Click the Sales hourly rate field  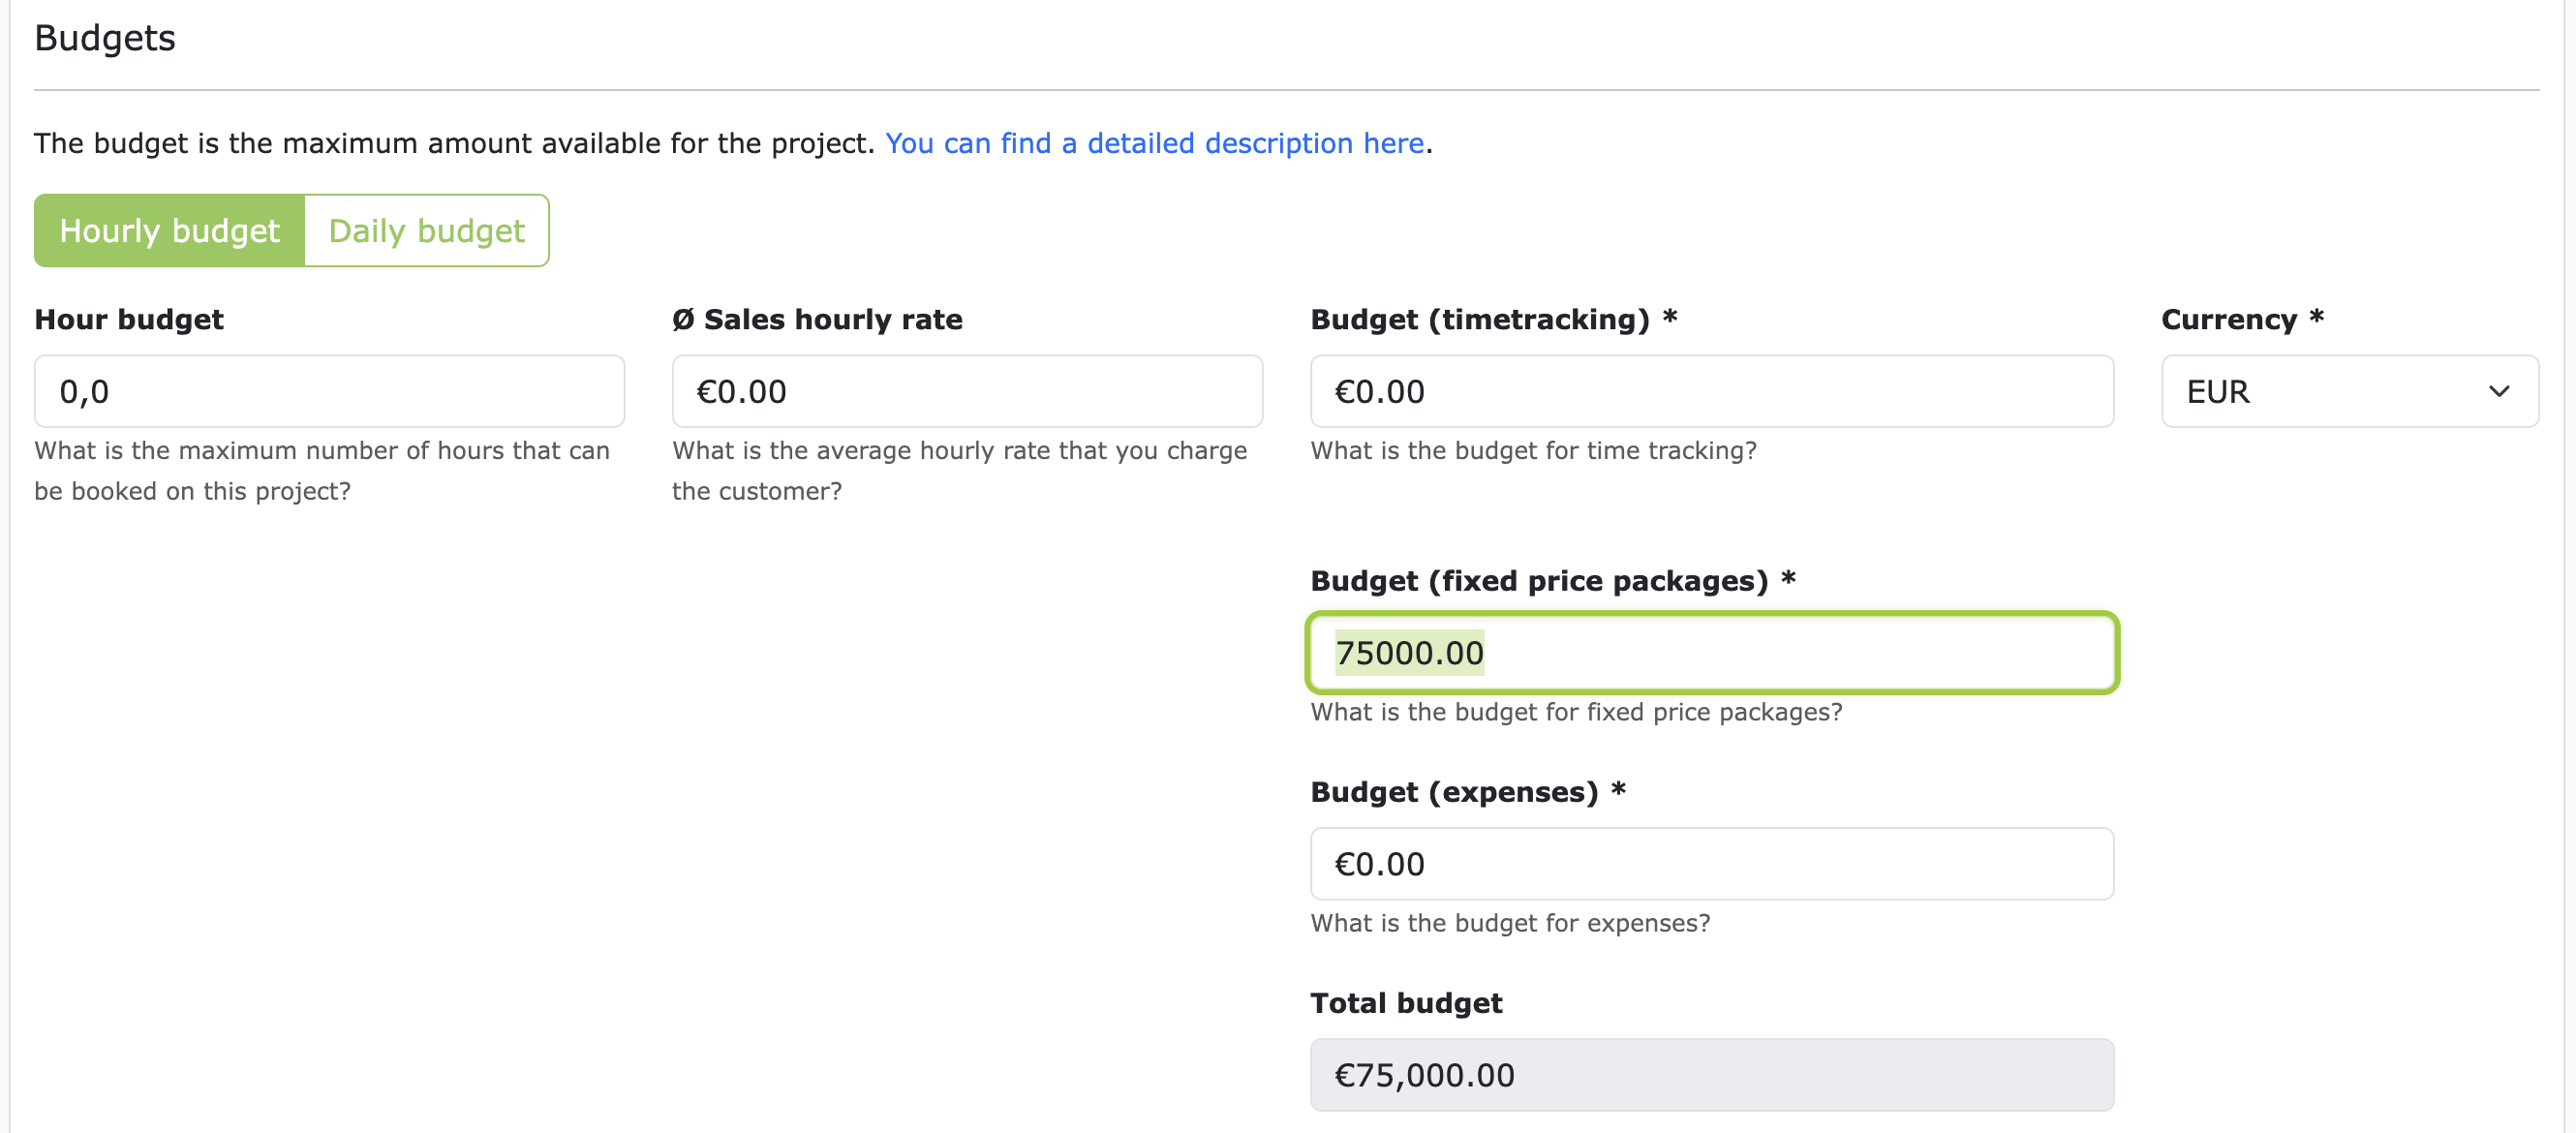(966, 391)
